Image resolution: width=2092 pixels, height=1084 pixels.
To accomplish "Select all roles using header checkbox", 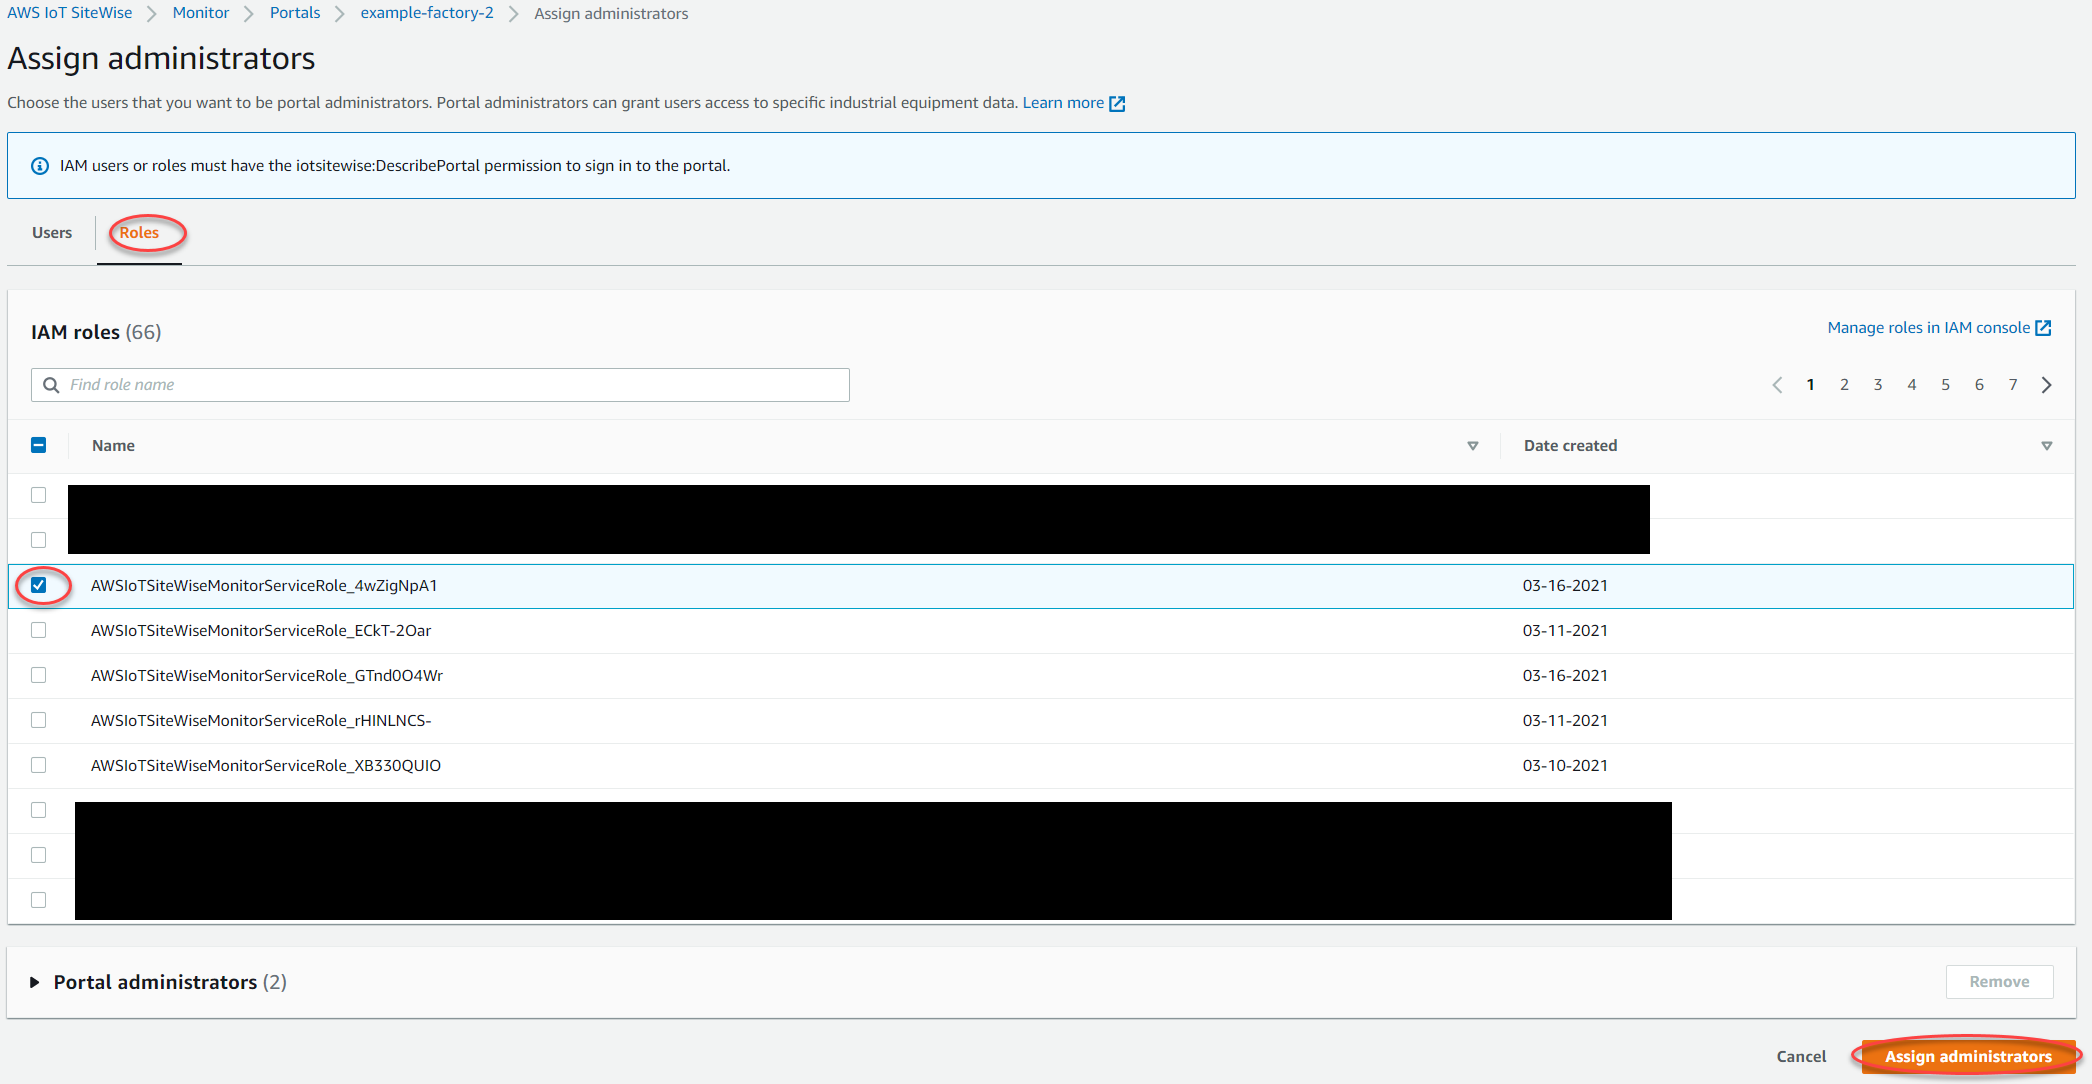I will [39, 445].
